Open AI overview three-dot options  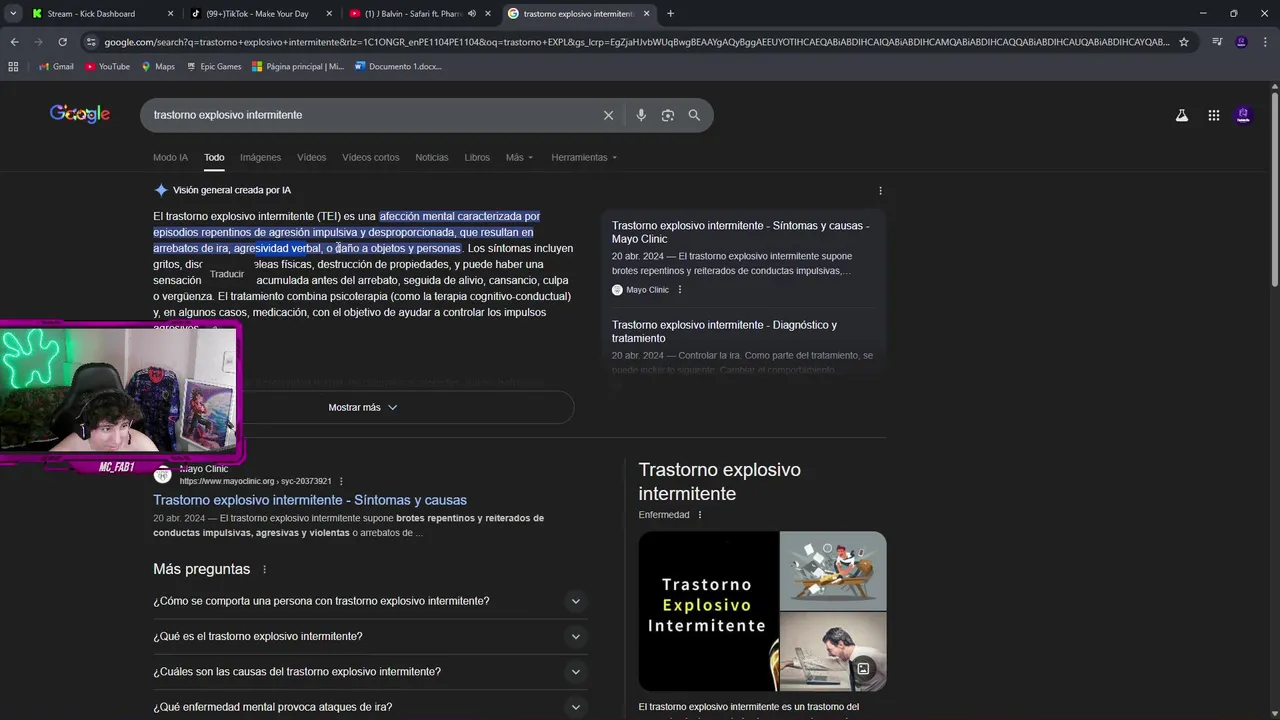click(x=880, y=190)
